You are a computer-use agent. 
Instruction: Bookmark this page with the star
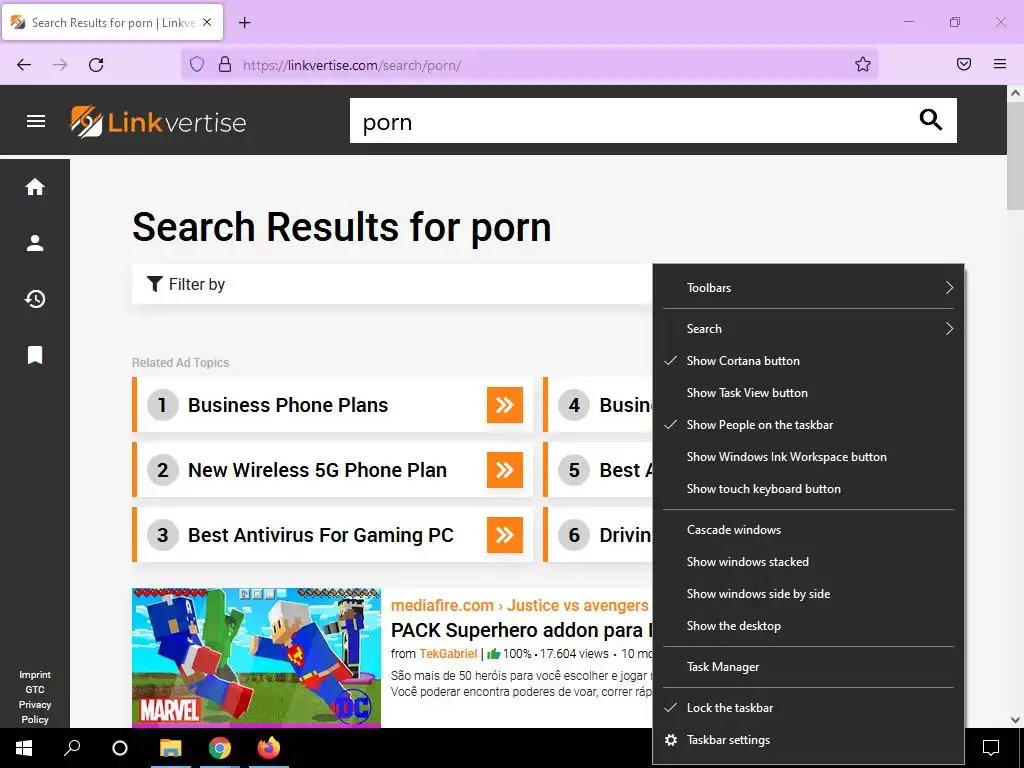863,64
